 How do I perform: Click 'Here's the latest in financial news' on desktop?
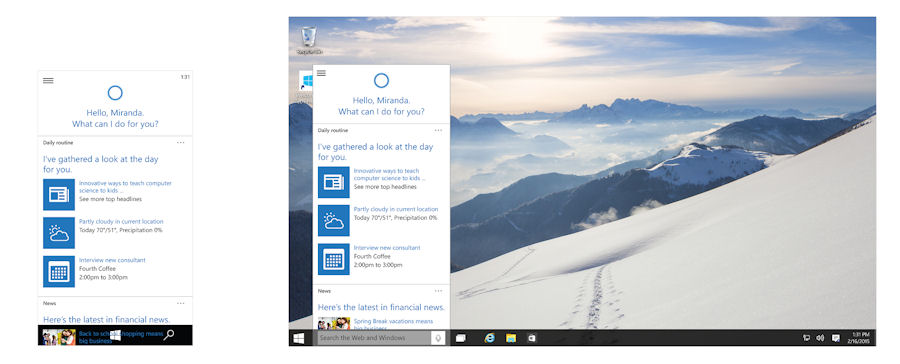click(x=382, y=307)
